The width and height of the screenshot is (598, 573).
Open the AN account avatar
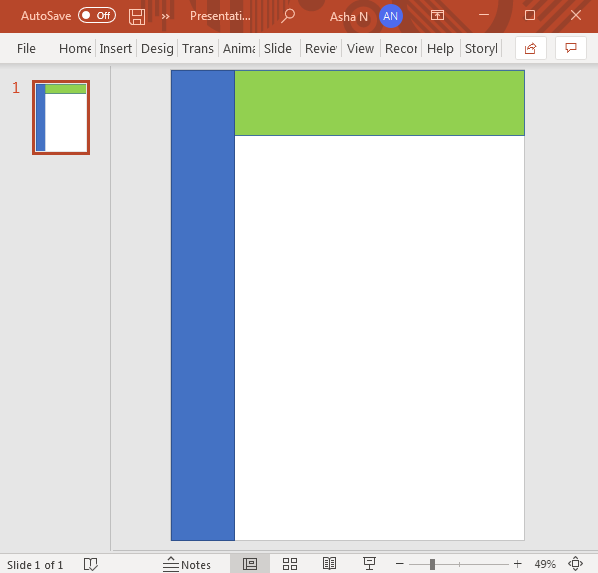pyautogui.click(x=391, y=16)
